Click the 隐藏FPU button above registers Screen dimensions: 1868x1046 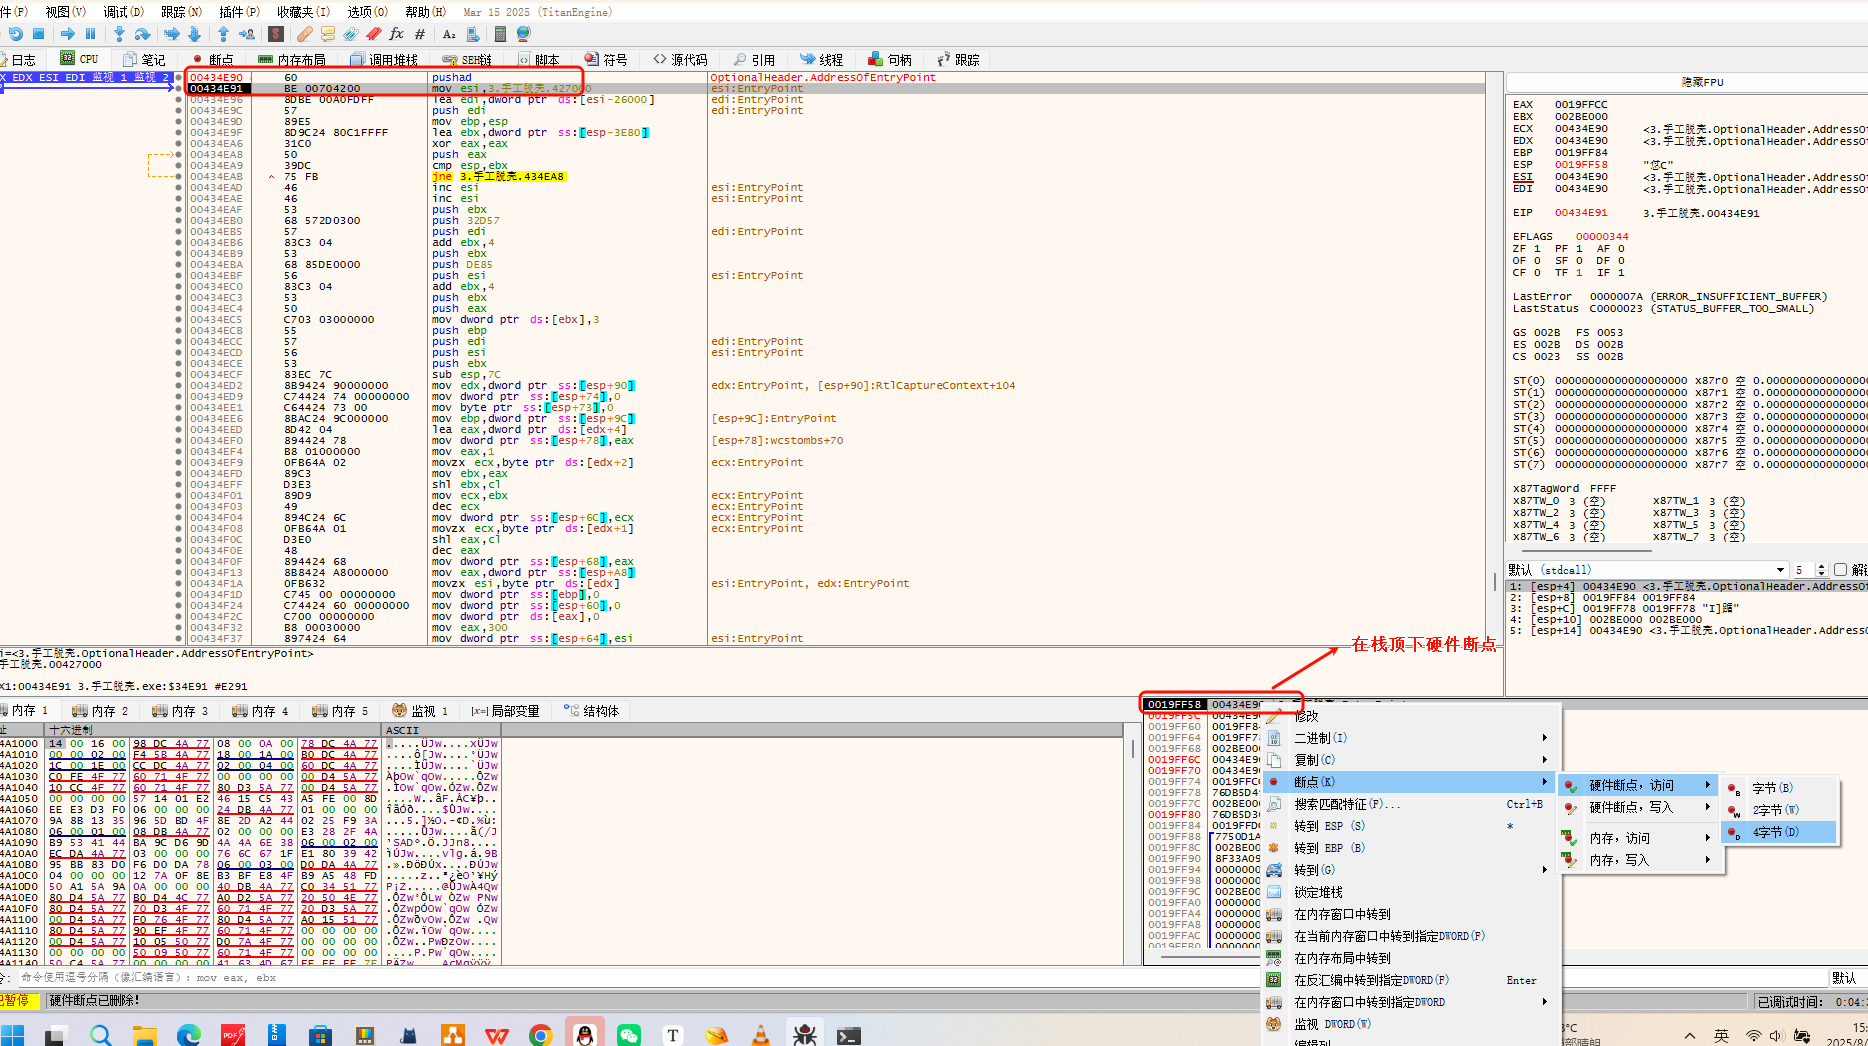(1702, 82)
